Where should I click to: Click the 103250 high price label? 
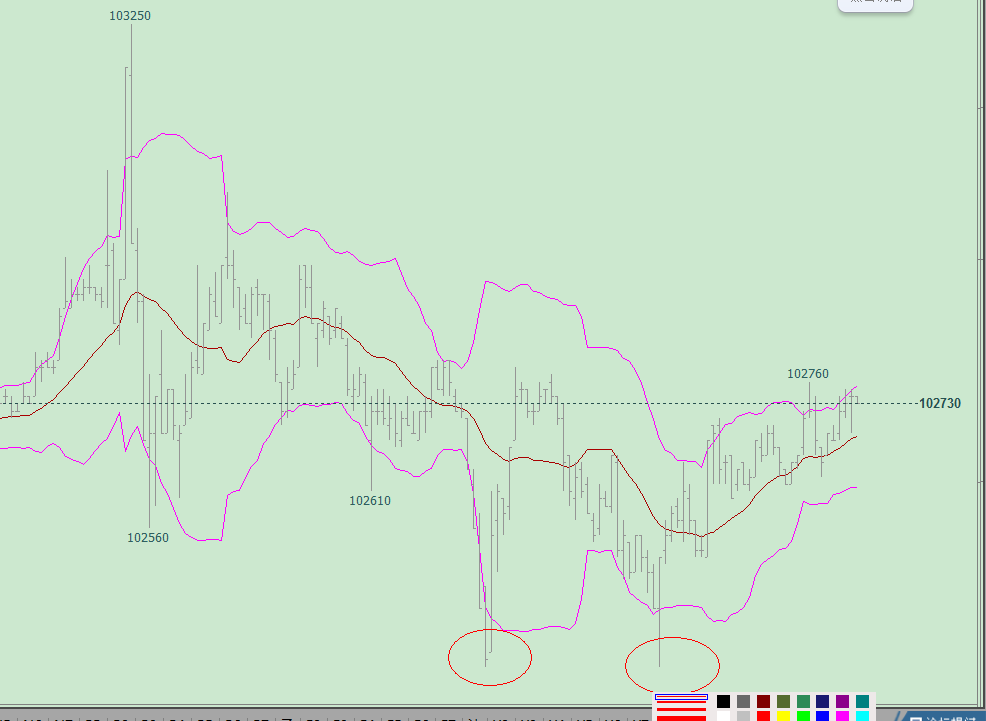130,16
